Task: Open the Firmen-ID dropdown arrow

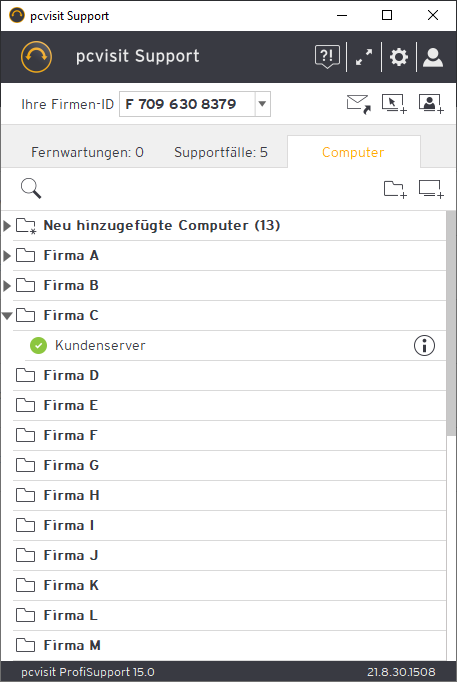Action: pyautogui.click(x=262, y=104)
